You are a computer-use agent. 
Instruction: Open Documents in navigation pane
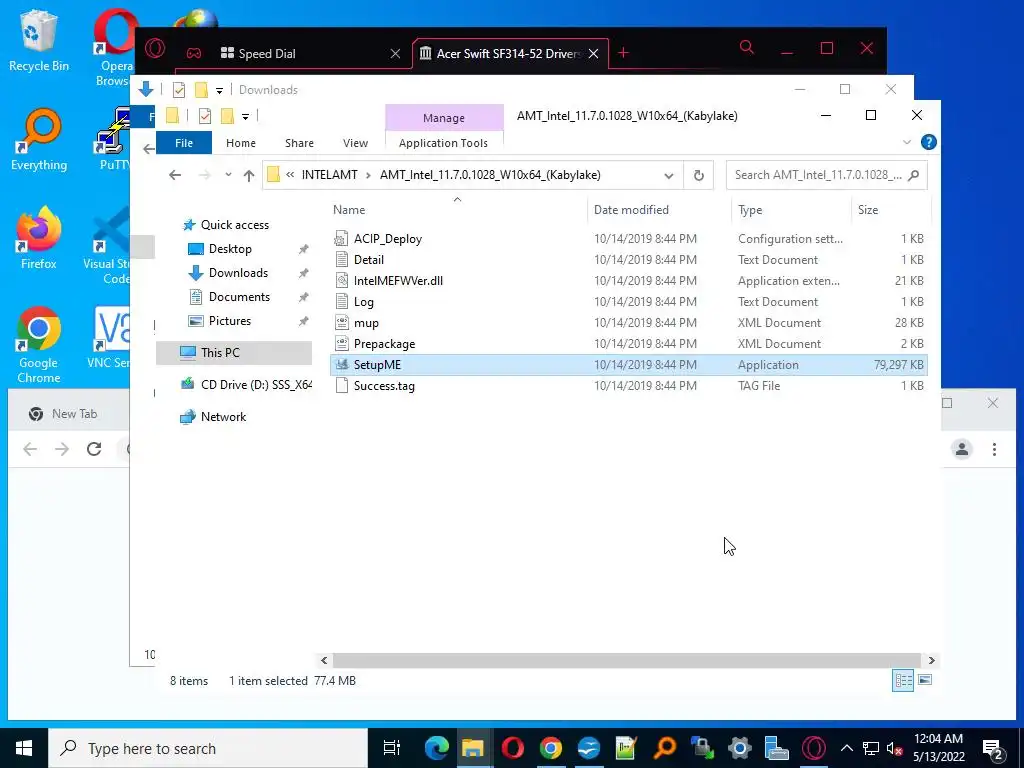[x=239, y=297]
